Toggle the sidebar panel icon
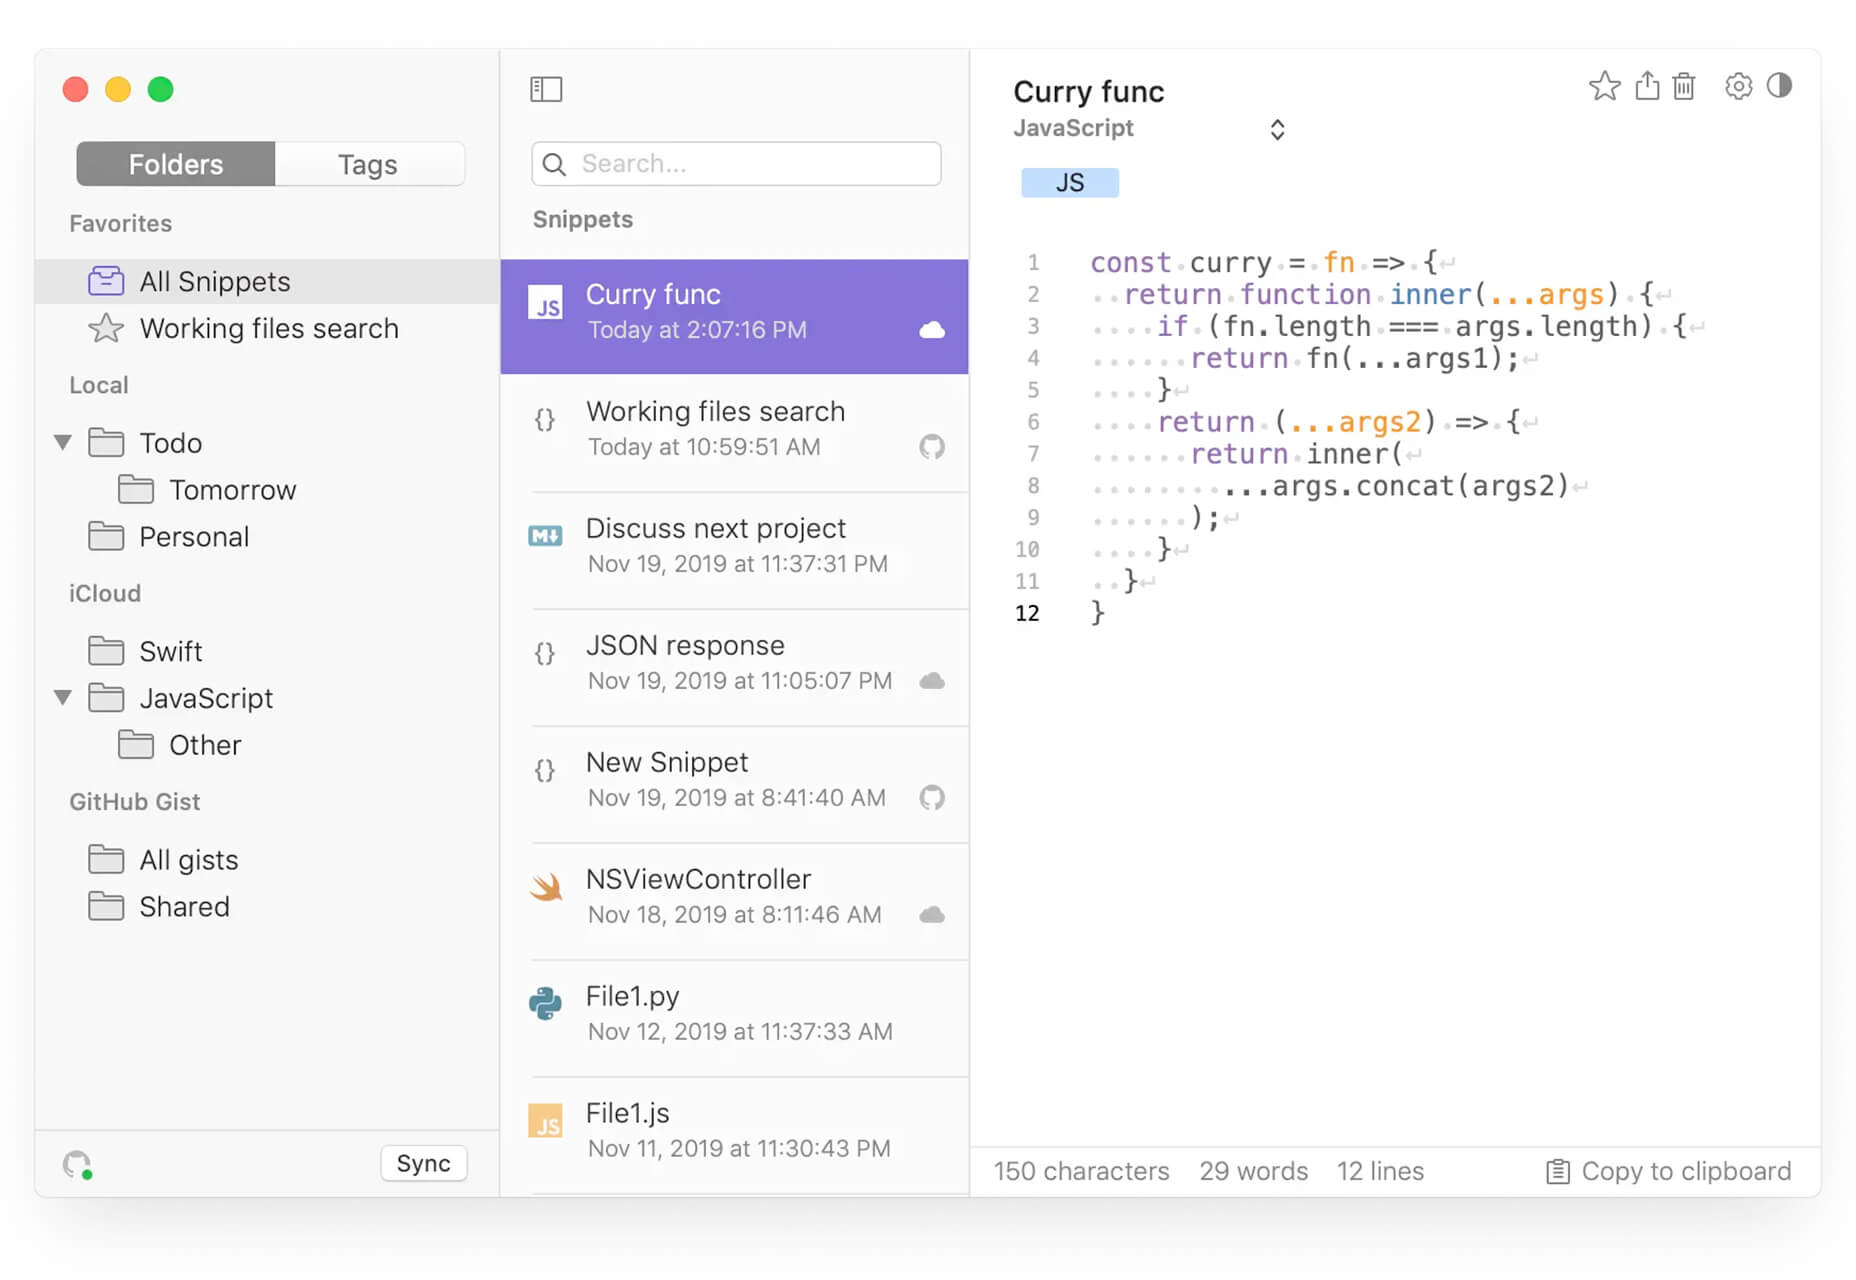Viewport: 1856px width, 1280px height. pos(546,89)
